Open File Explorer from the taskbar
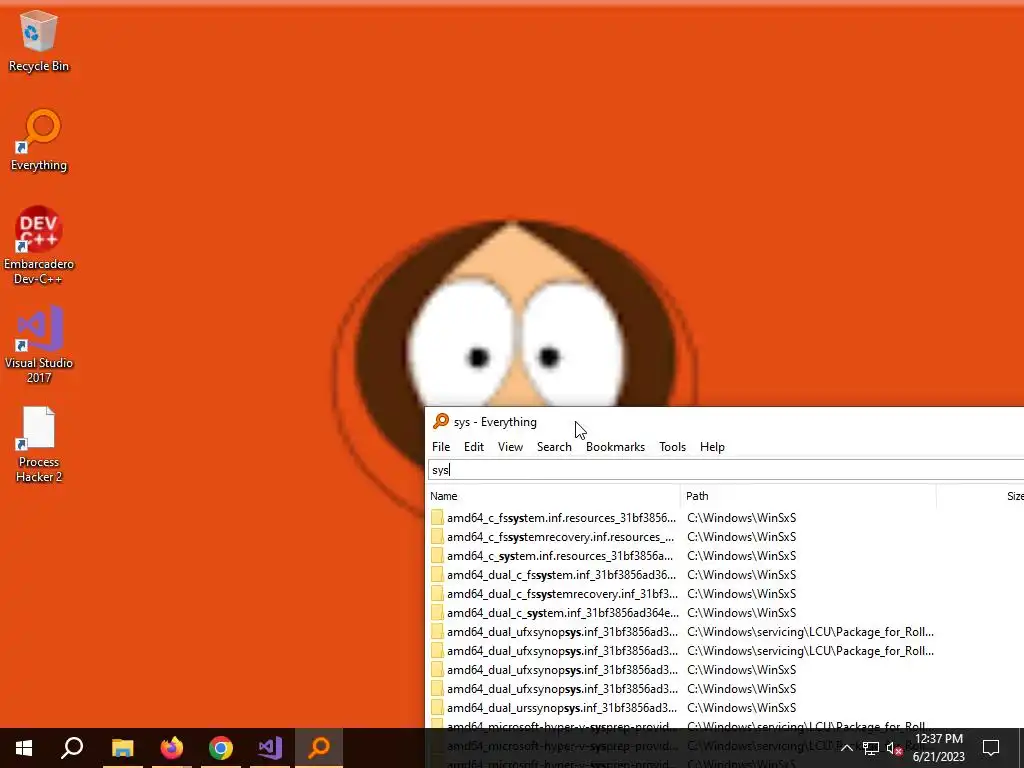The width and height of the screenshot is (1024, 768). [122, 747]
